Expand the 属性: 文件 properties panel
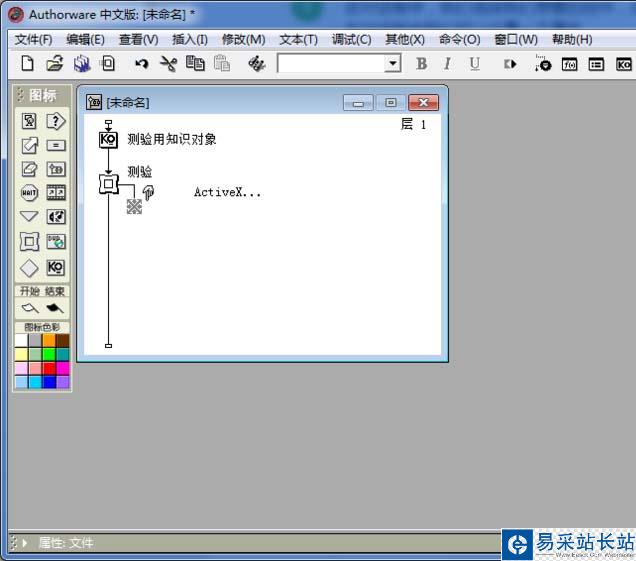The width and height of the screenshot is (636, 561). point(25,542)
